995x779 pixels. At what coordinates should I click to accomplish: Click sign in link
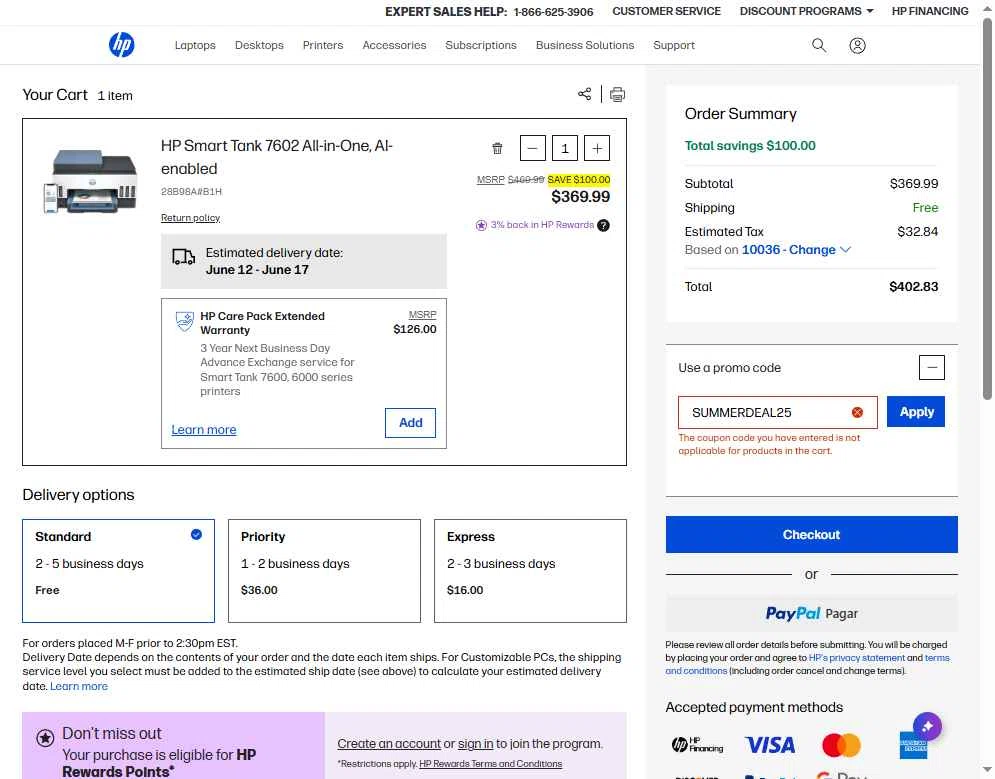(x=475, y=743)
